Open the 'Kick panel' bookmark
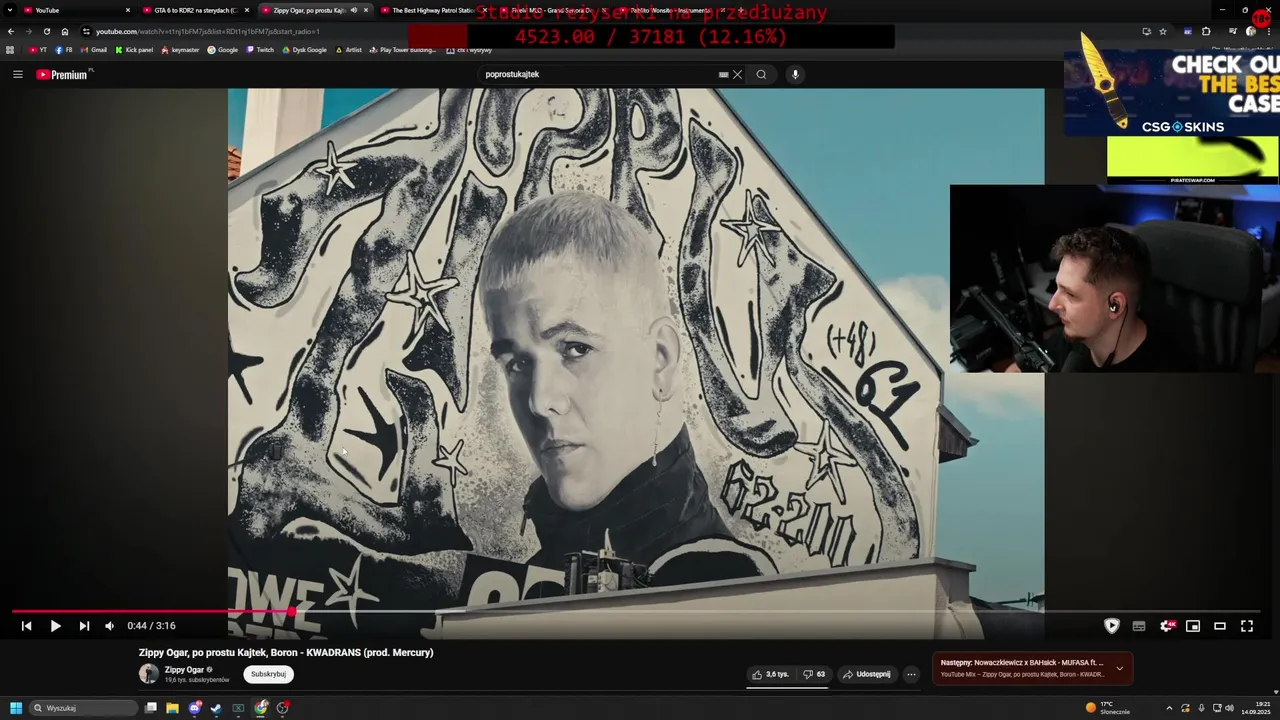Image resolution: width=1280 pixels, height=720 pixels. (134, 50)
